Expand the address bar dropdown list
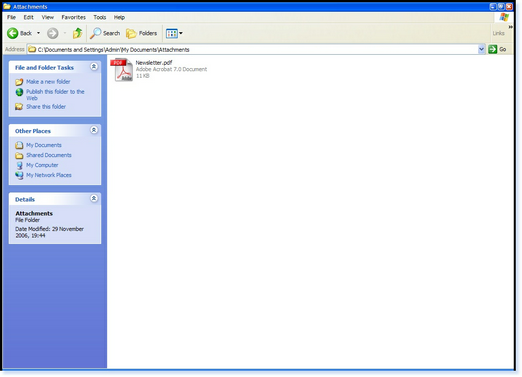 click(x=481, y=49)
